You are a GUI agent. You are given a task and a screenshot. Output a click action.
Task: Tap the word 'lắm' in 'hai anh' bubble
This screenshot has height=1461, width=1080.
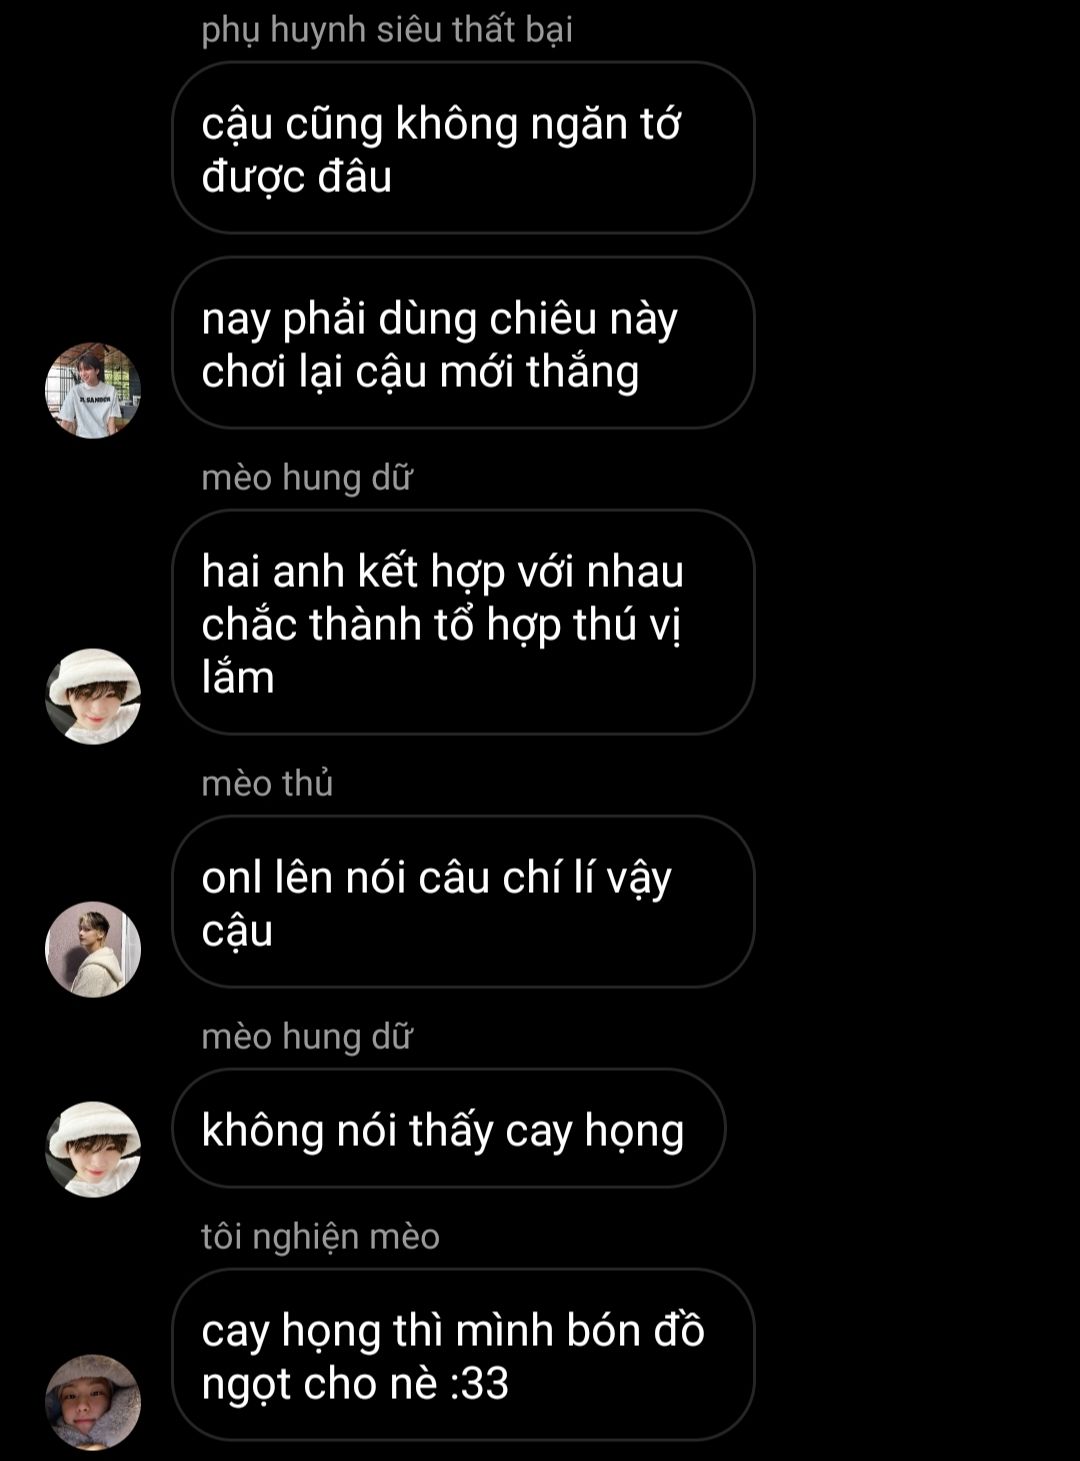click(238, 677)
